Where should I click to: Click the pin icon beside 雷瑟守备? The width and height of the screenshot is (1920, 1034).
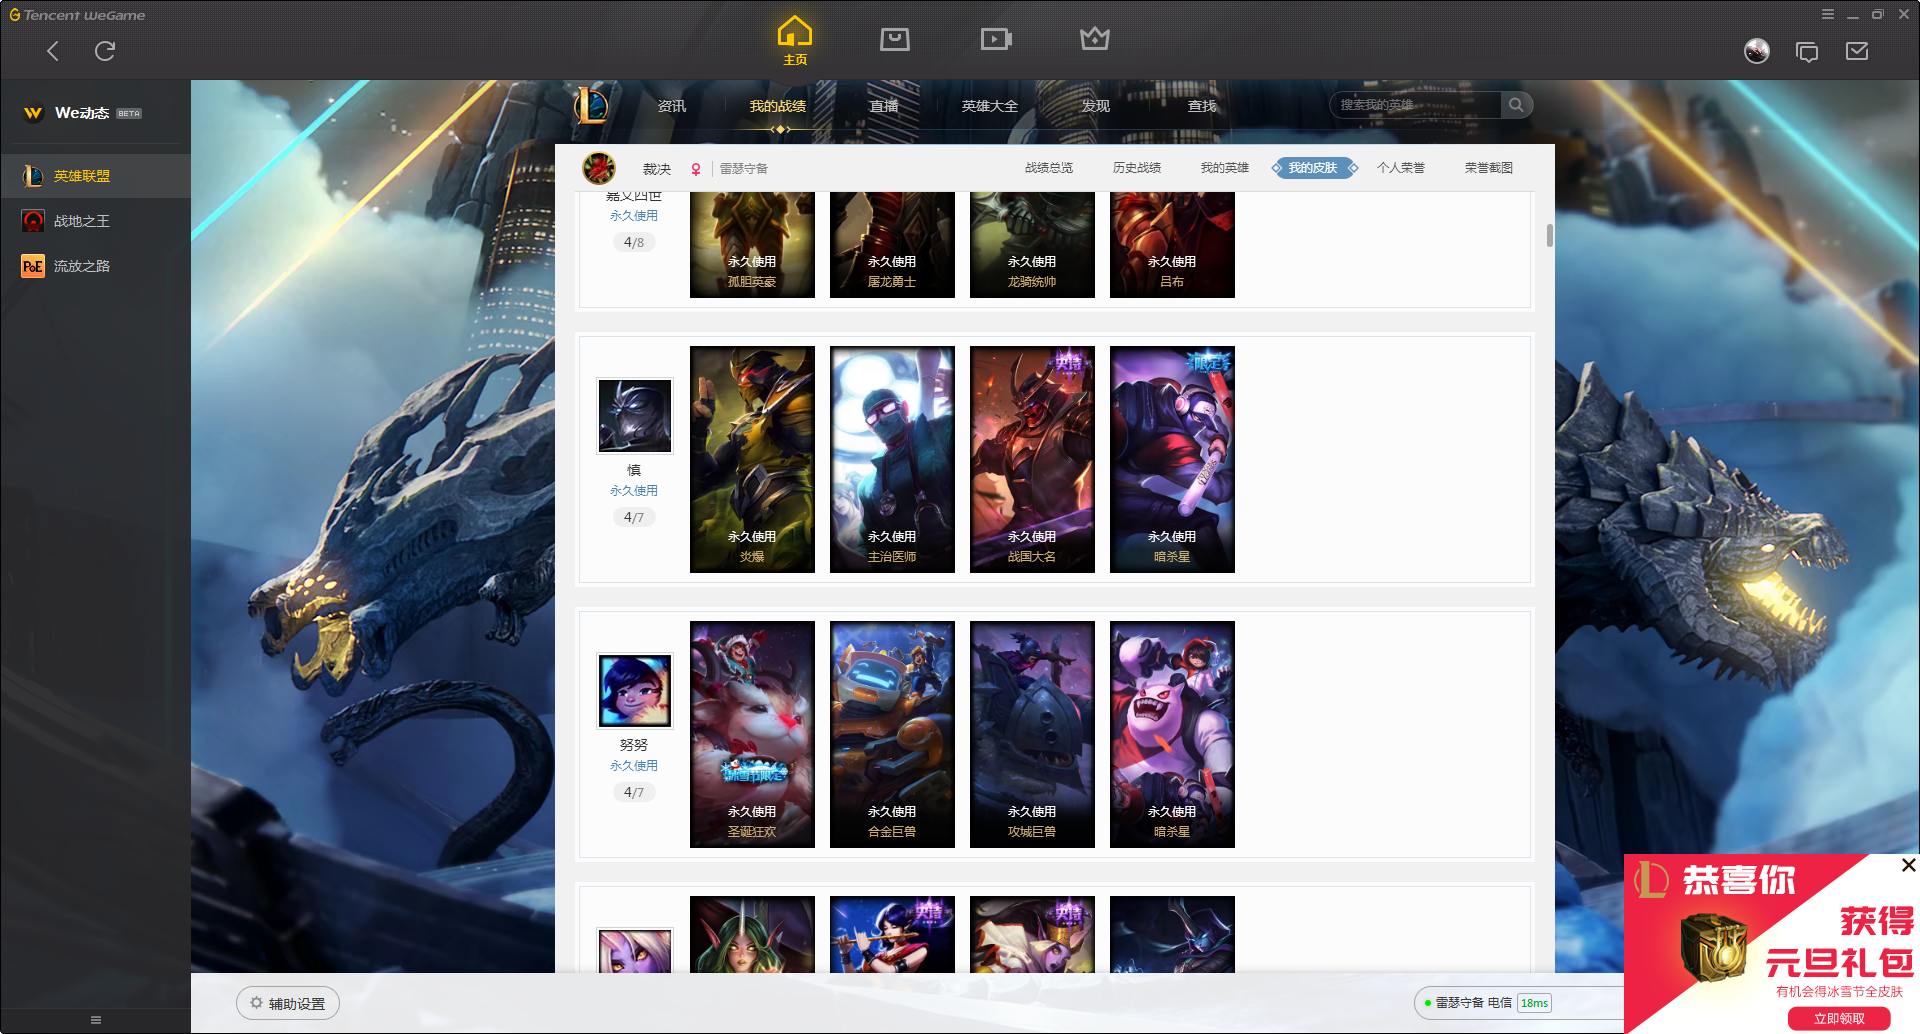pyautogui.click(x=696, y=169)
